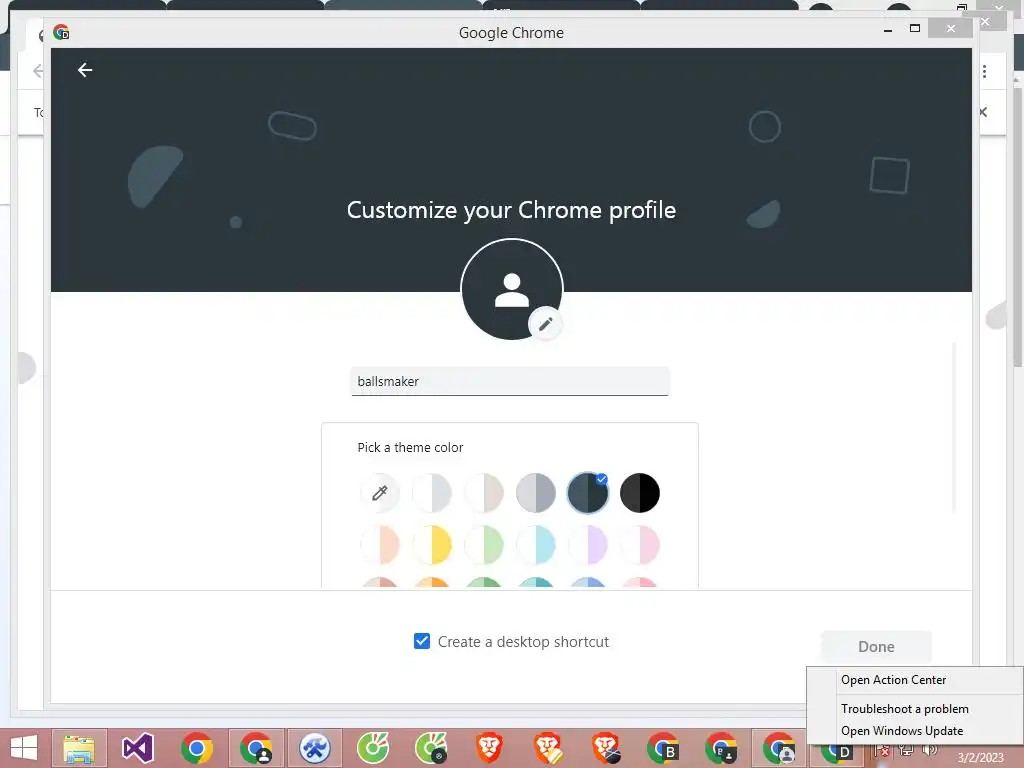Click the system tray network icon
The width and height of the screenshot is (1024, 768).
906,750
